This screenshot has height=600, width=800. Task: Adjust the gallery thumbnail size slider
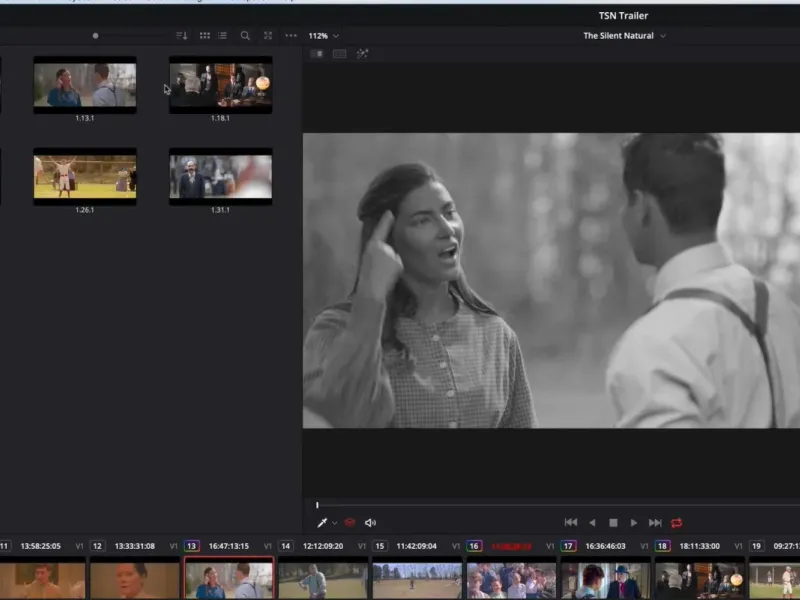point(95,36)
